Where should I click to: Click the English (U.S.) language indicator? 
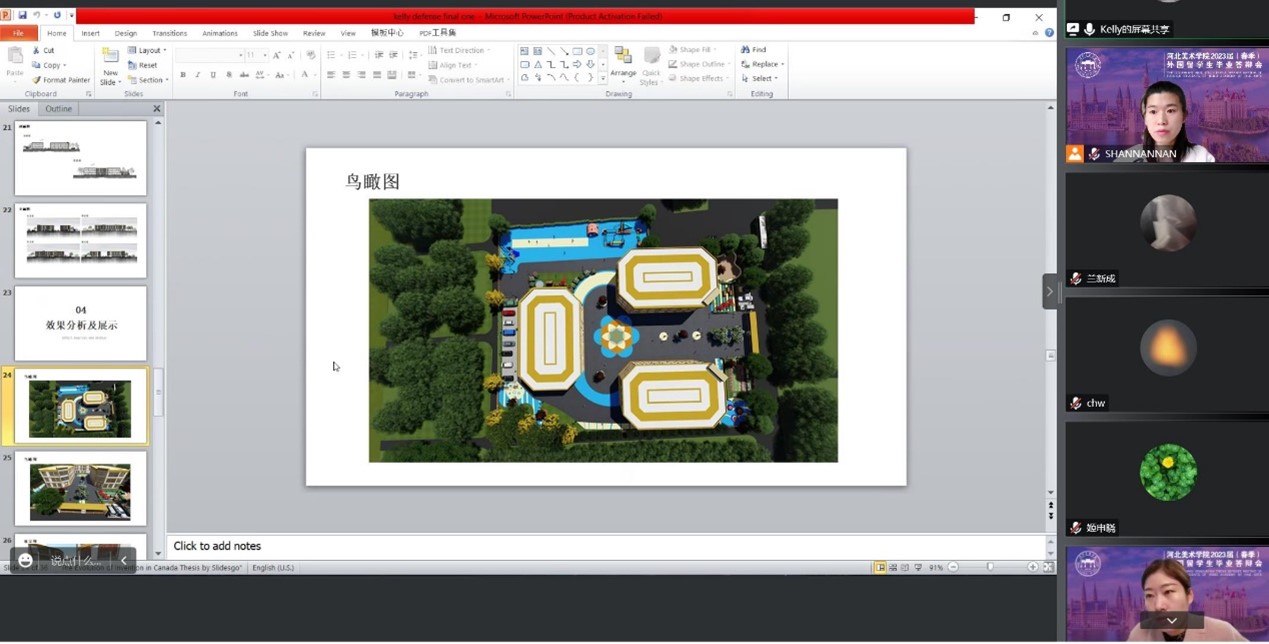click(273, 567)
